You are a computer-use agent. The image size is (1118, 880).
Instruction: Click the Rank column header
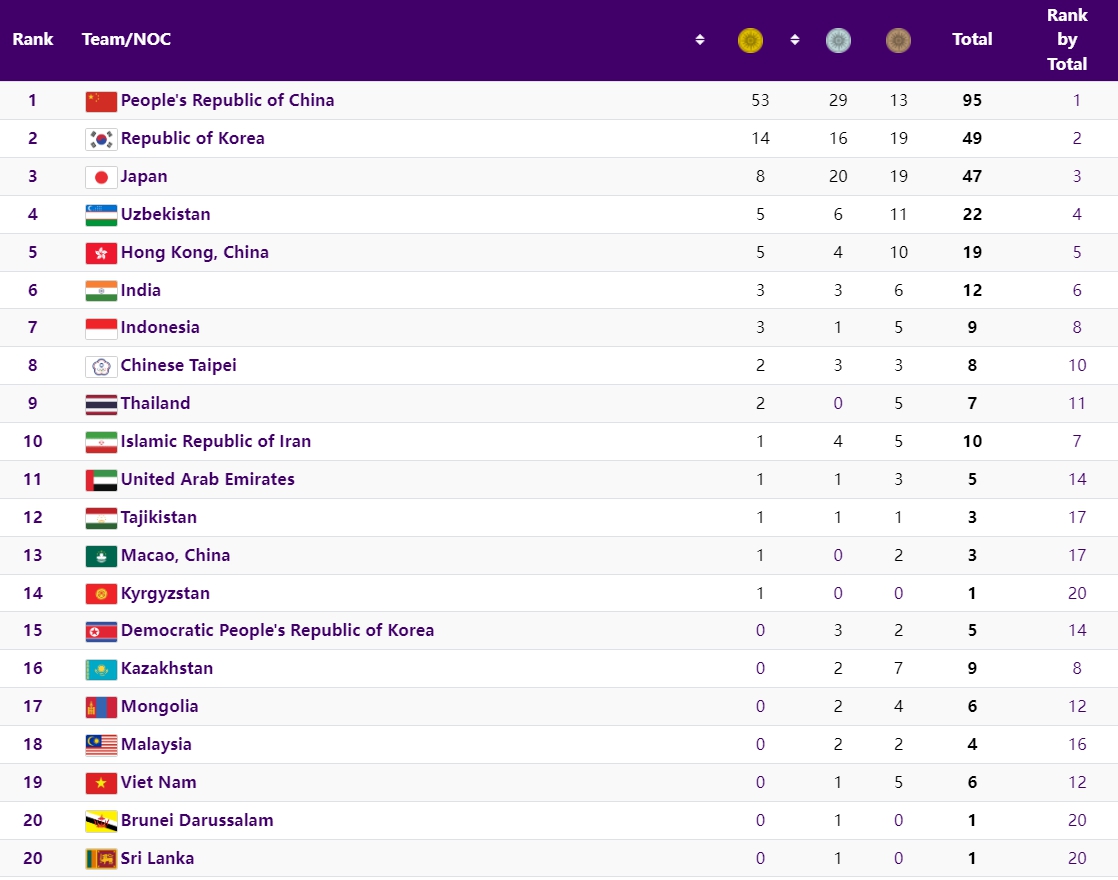click(x=33, y=40)
